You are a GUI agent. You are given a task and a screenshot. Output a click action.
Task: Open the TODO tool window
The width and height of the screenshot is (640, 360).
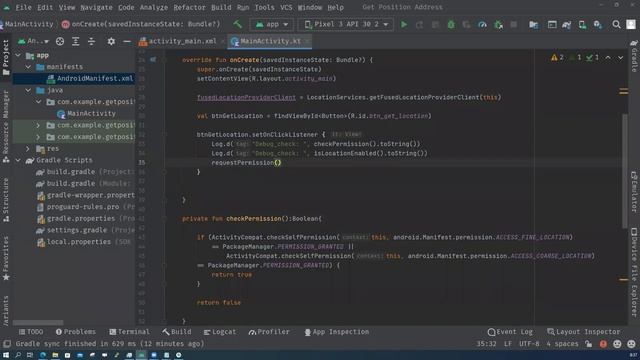pyautogui.click(x=31, y=332)
